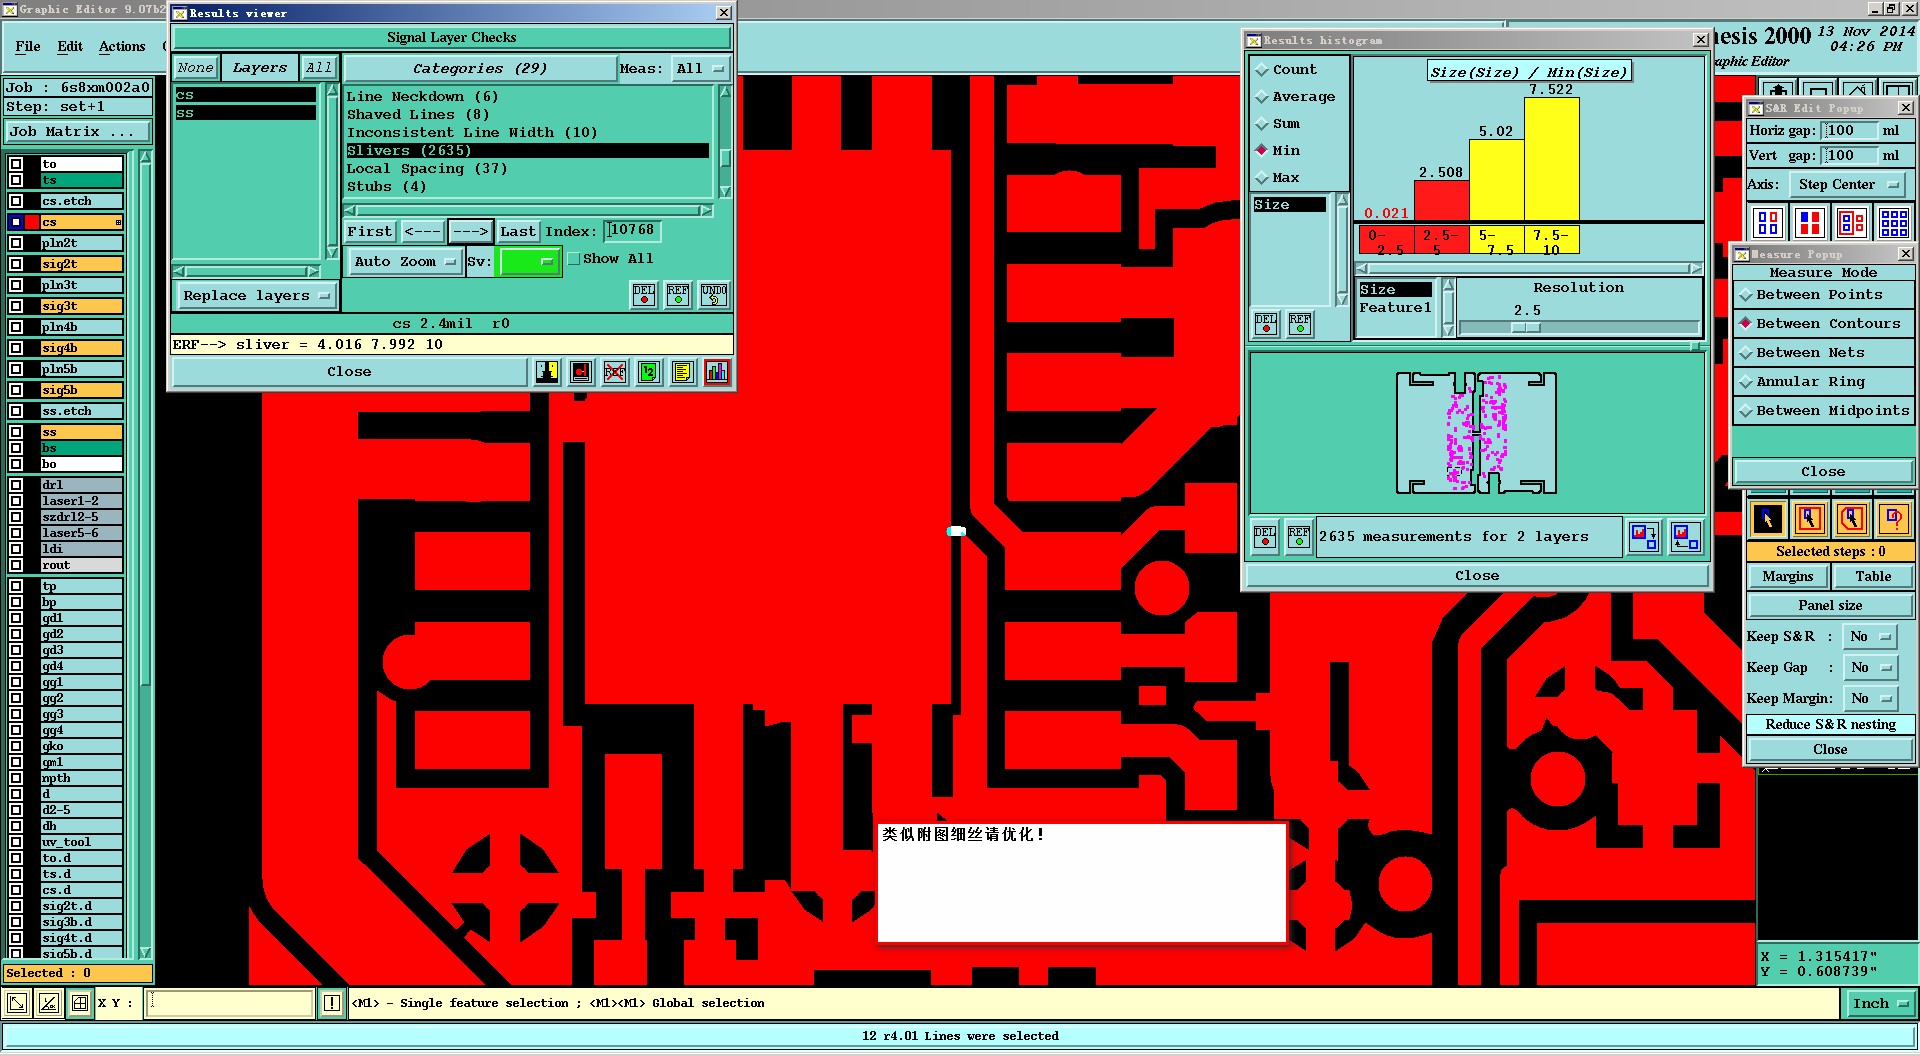Open Axis Step Center dropdown
The image size is (1920, 1056).
pos(1848,185)
